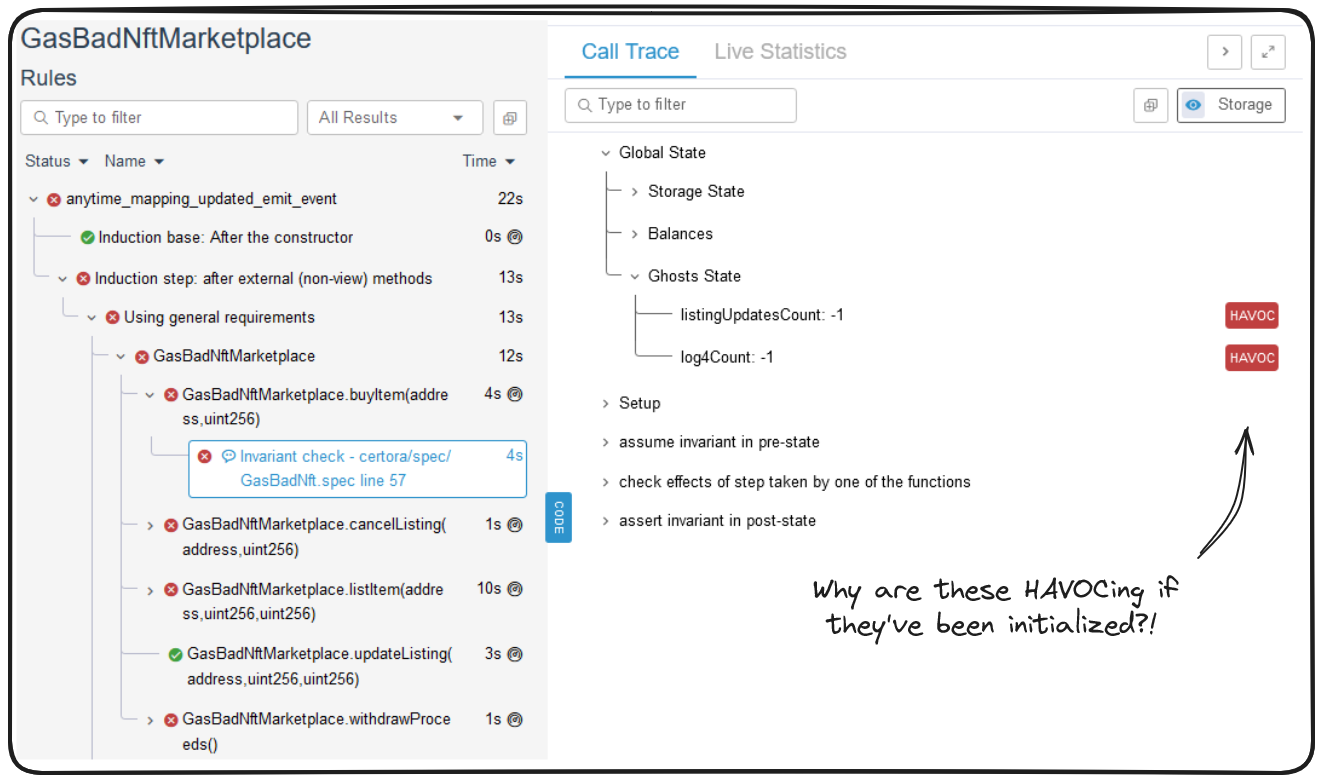
Task: Open Invariant check GasBadNft.spec line 57
Action: point(345,468)
